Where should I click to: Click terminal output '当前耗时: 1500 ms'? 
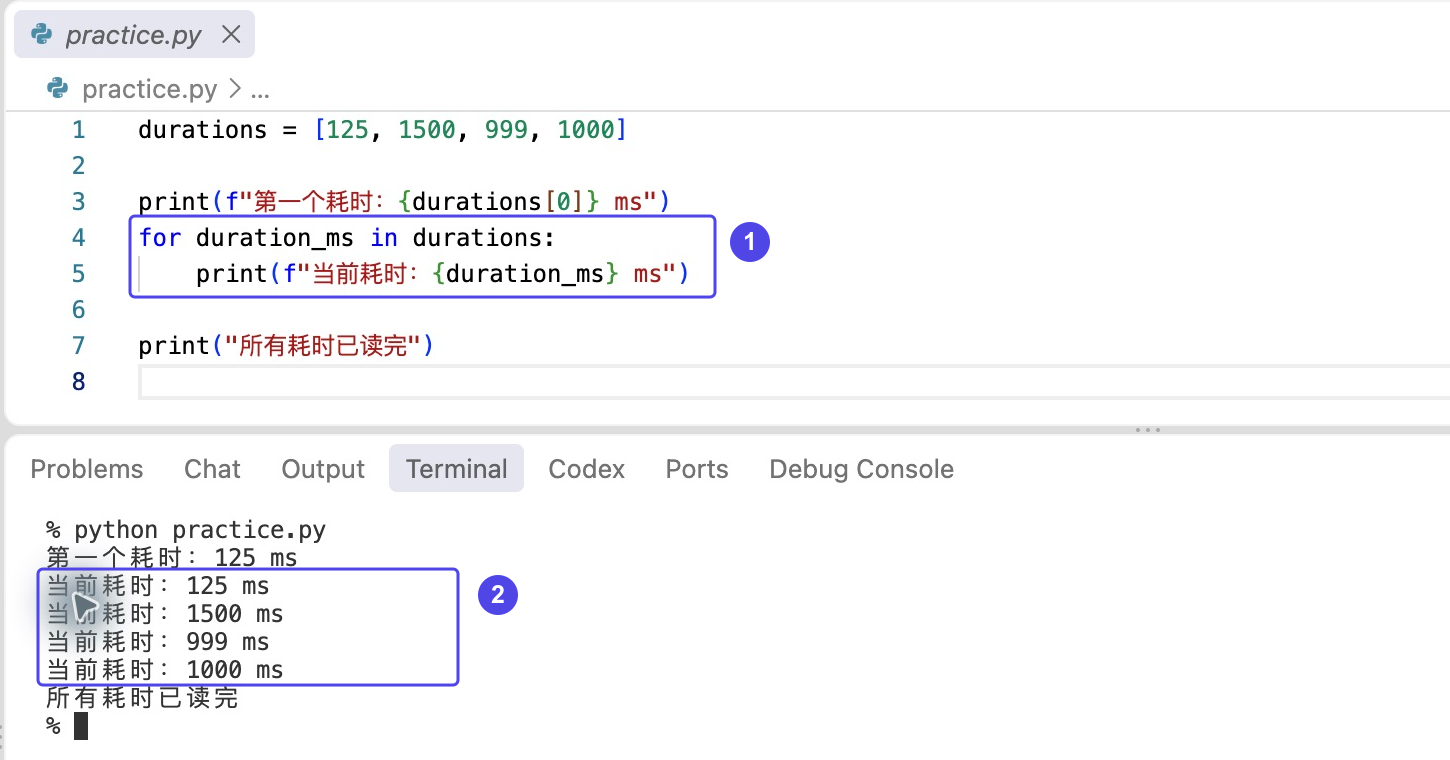(165, 614)
